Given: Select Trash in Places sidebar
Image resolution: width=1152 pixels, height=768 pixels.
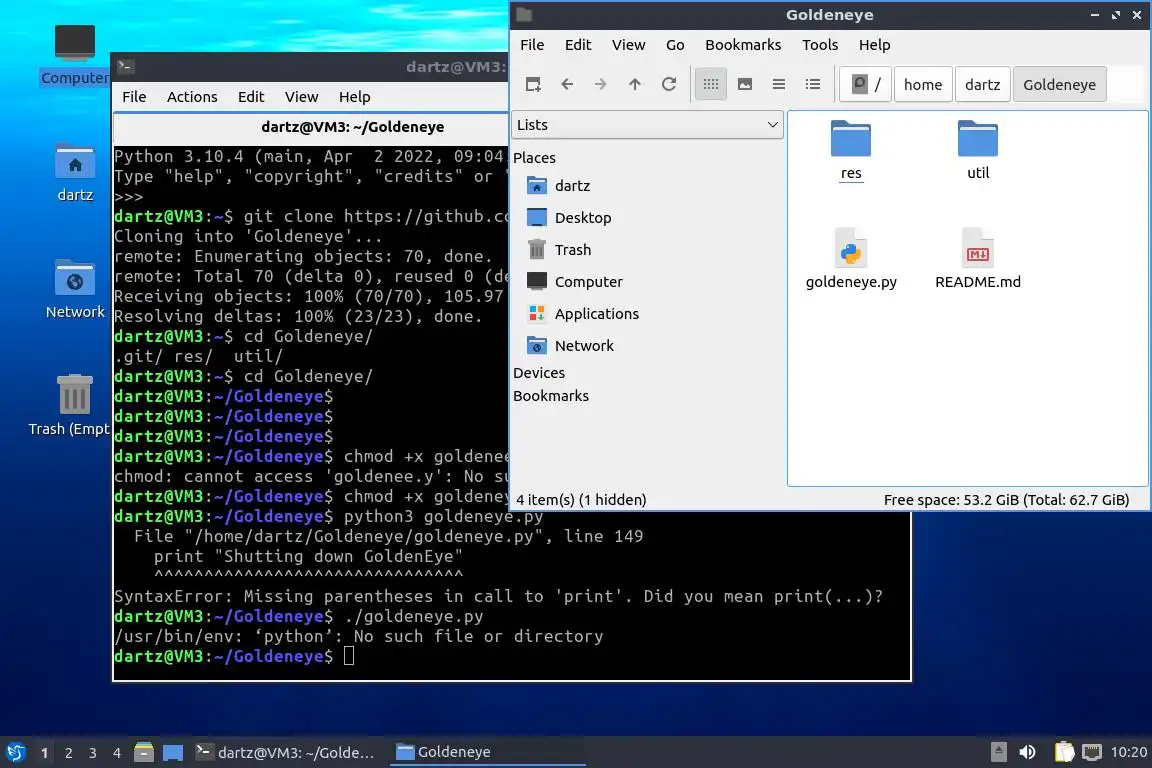Looking at the screenshot, I should 560,250.
